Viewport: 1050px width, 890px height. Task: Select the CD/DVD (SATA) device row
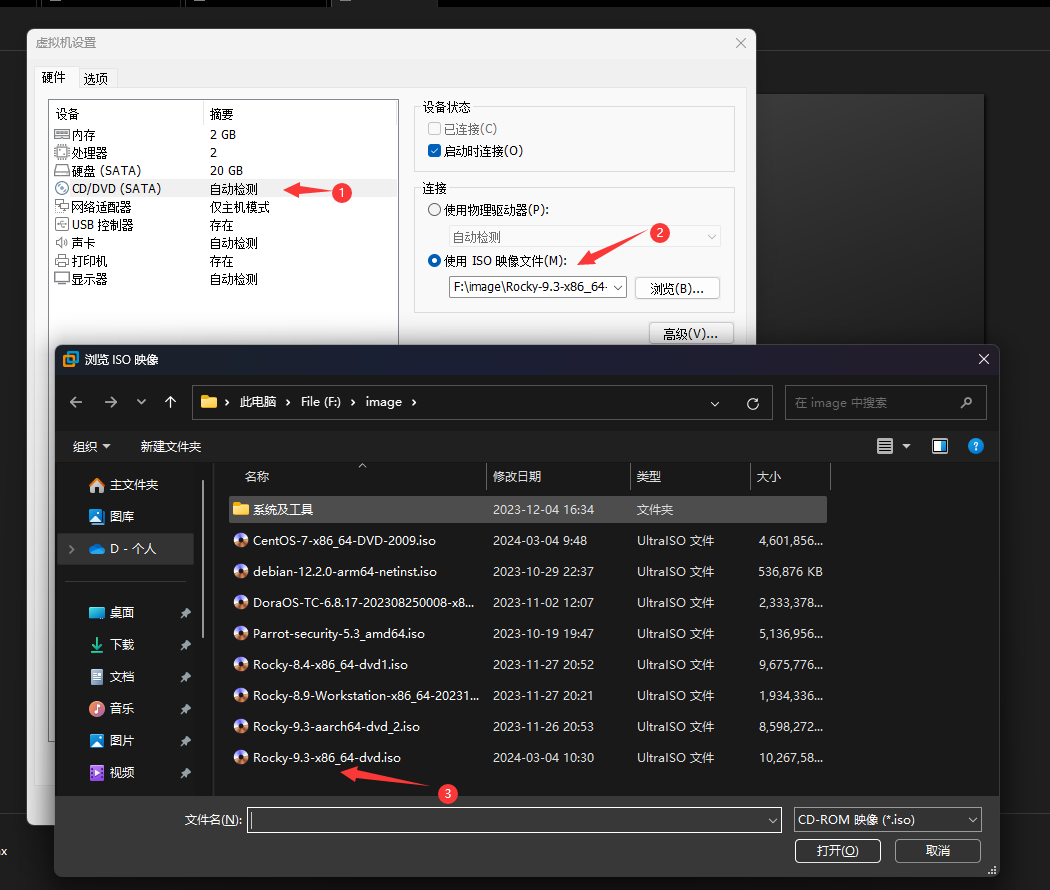[223, 189]
